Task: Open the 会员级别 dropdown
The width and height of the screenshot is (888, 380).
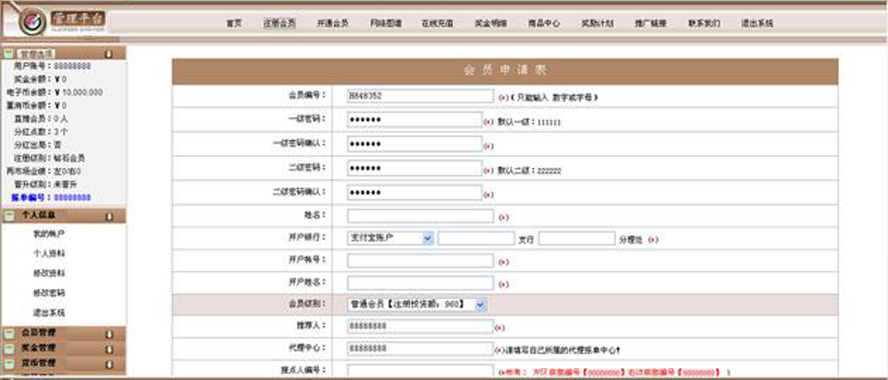Action: click(417, 305)
